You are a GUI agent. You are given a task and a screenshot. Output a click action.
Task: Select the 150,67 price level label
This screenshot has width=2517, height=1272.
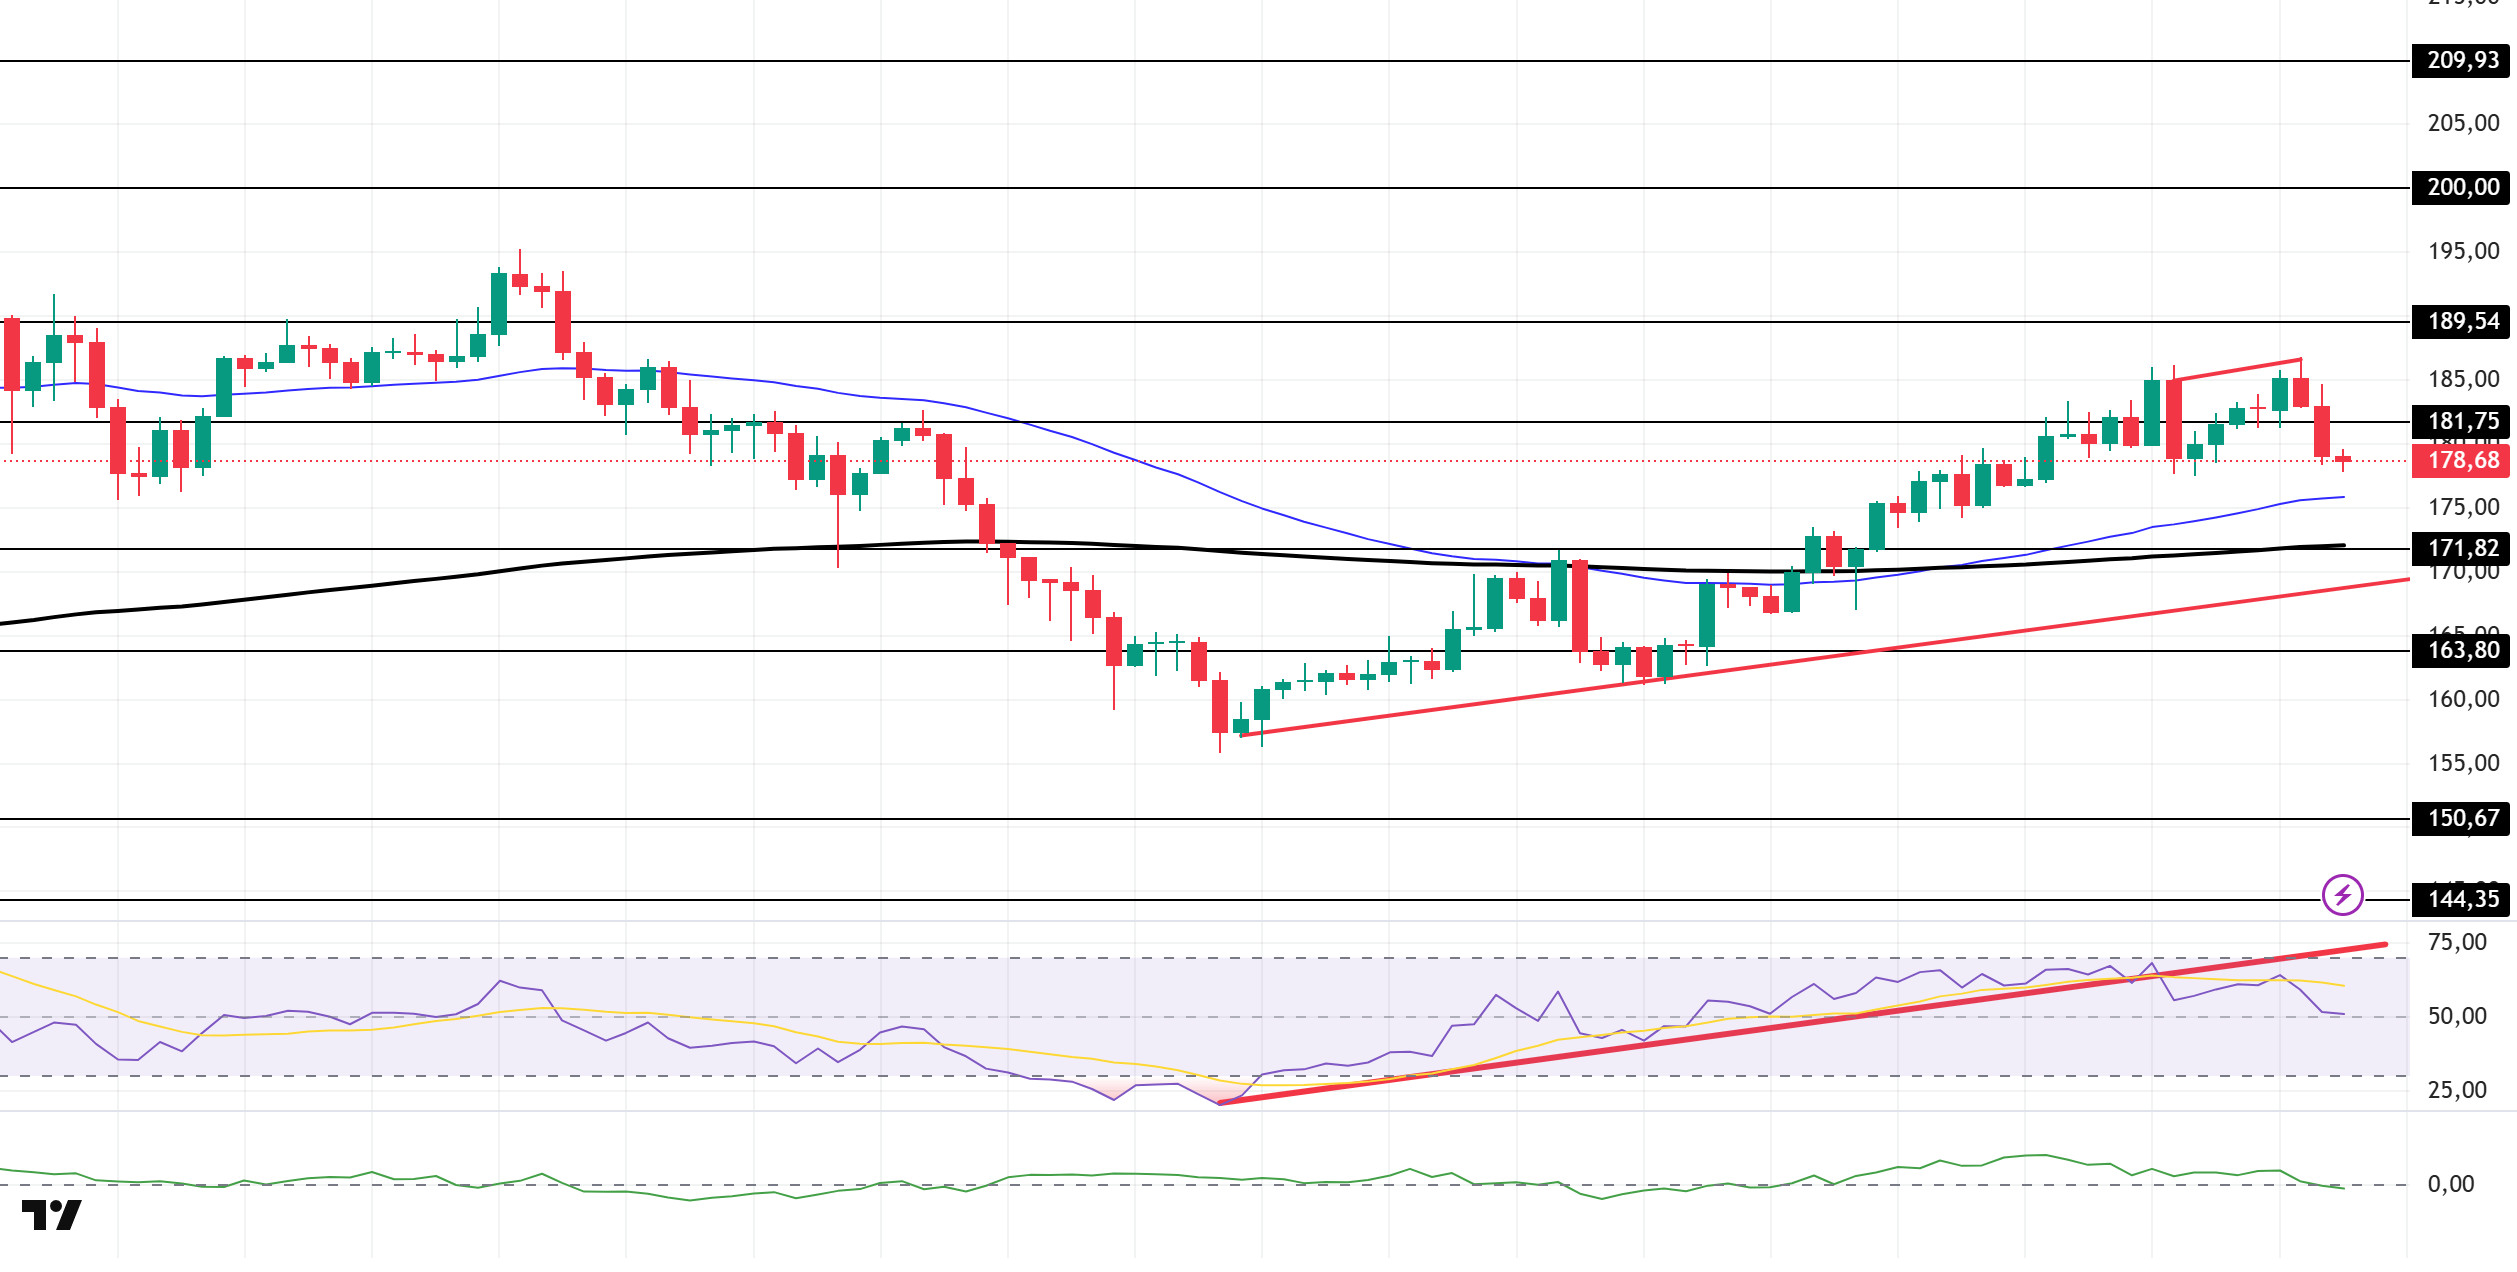point(2461,818)
